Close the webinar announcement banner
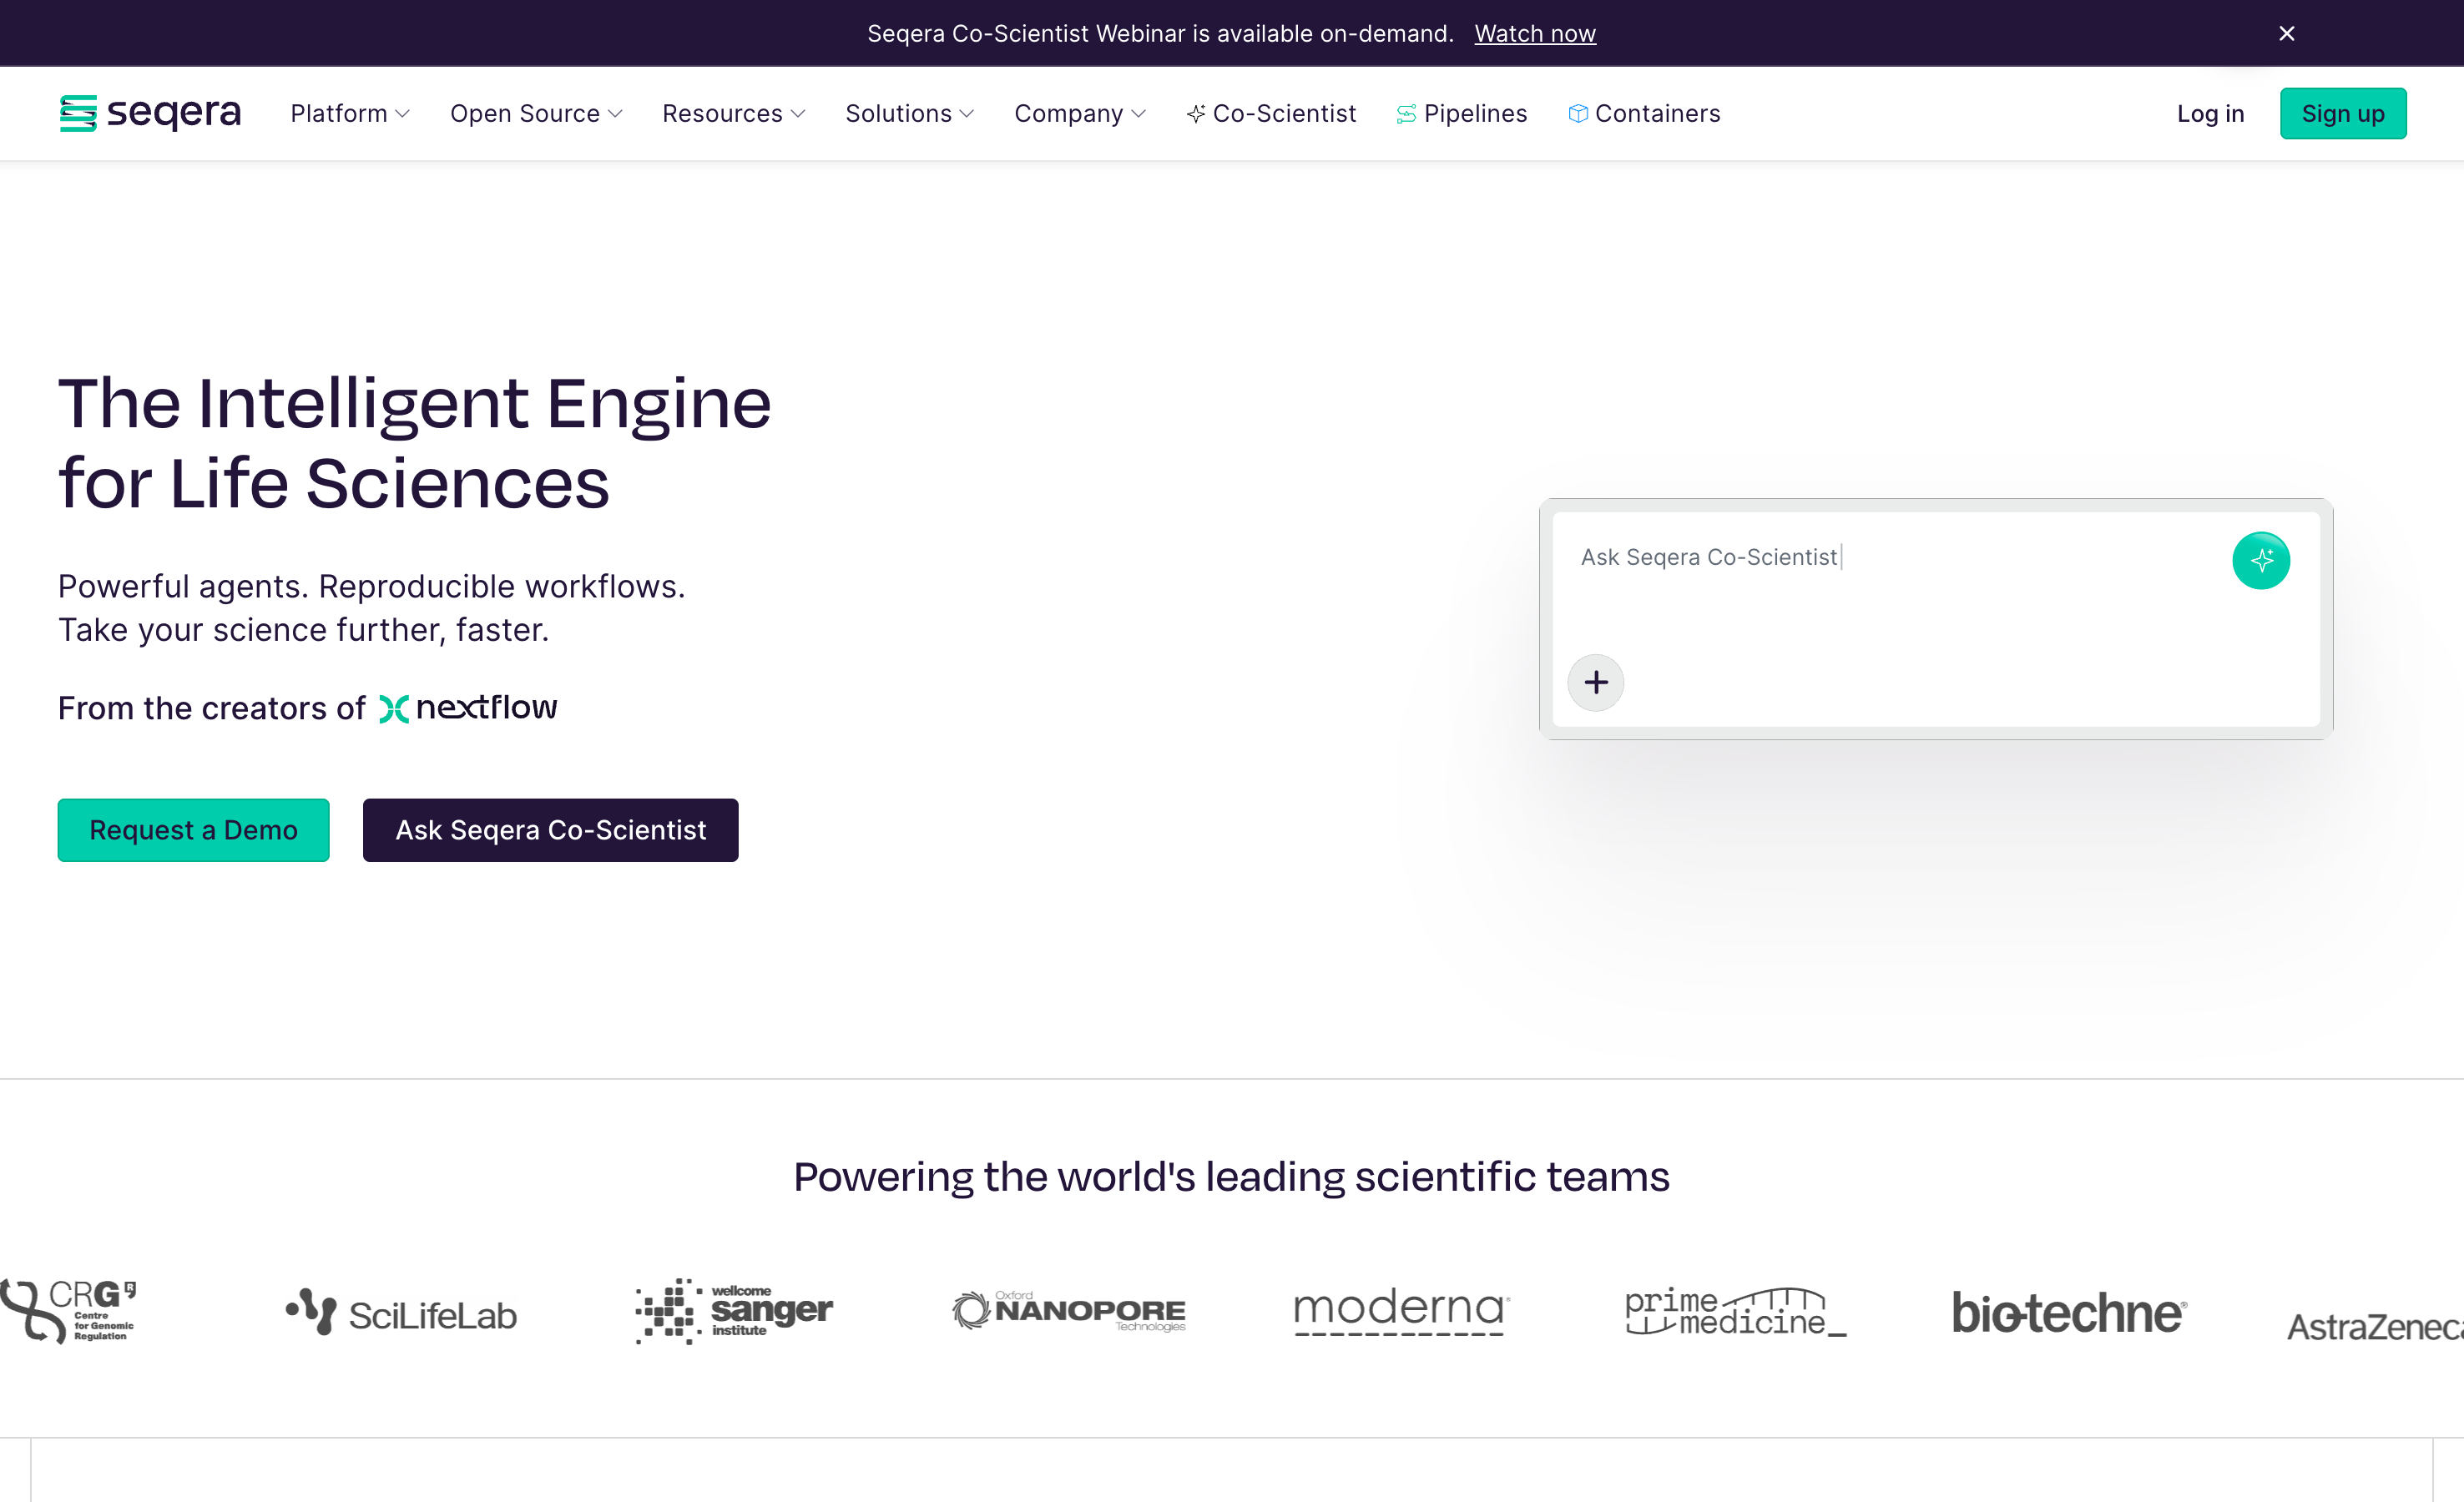Screen dimensions: 2464x1502 2286,33
